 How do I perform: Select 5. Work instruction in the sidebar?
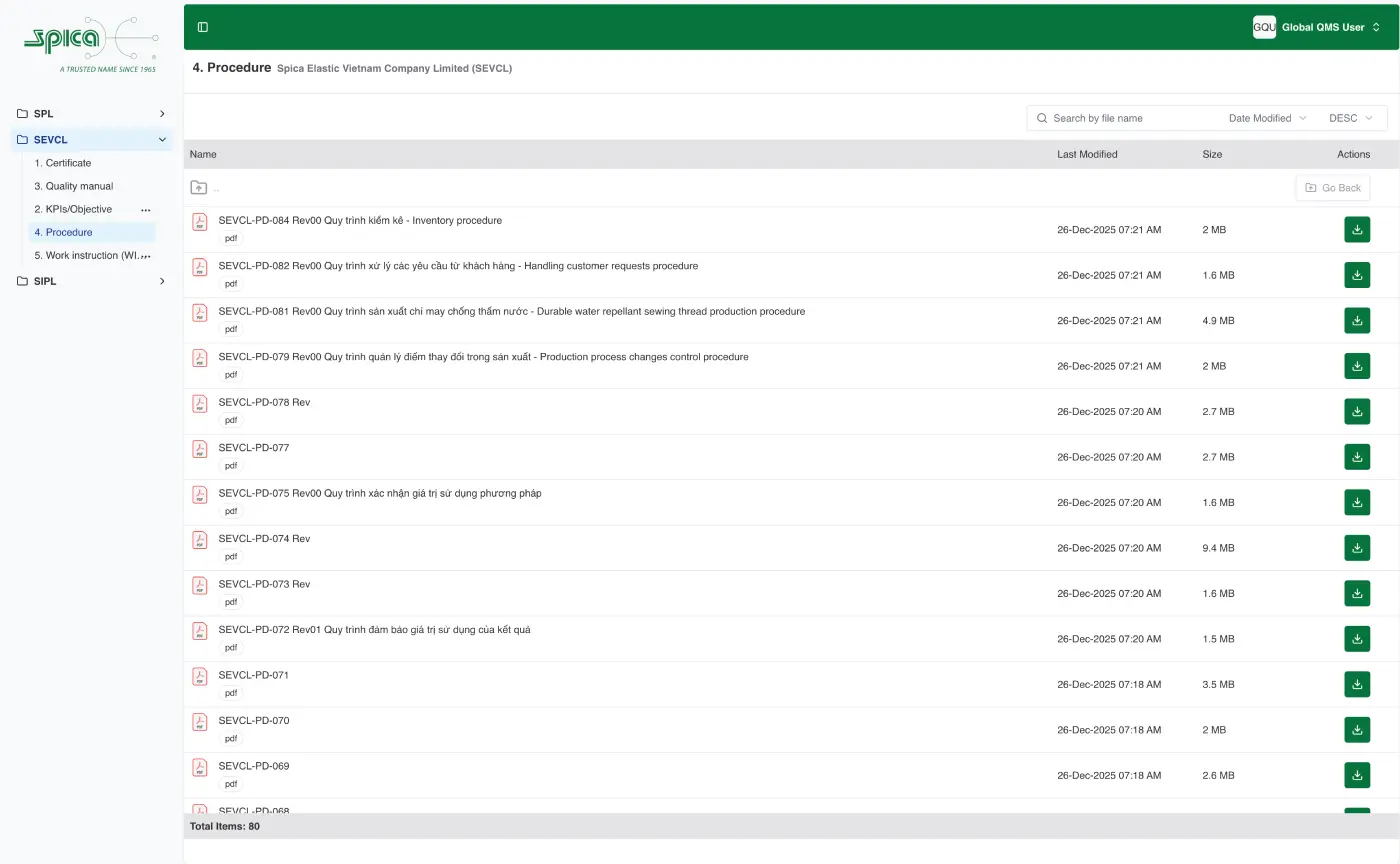point(90,255)
